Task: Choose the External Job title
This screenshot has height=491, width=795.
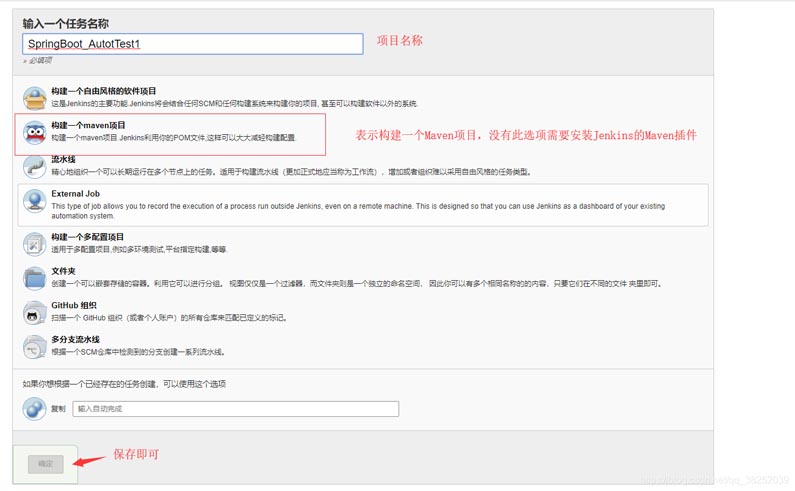Action: click(76, 194)
